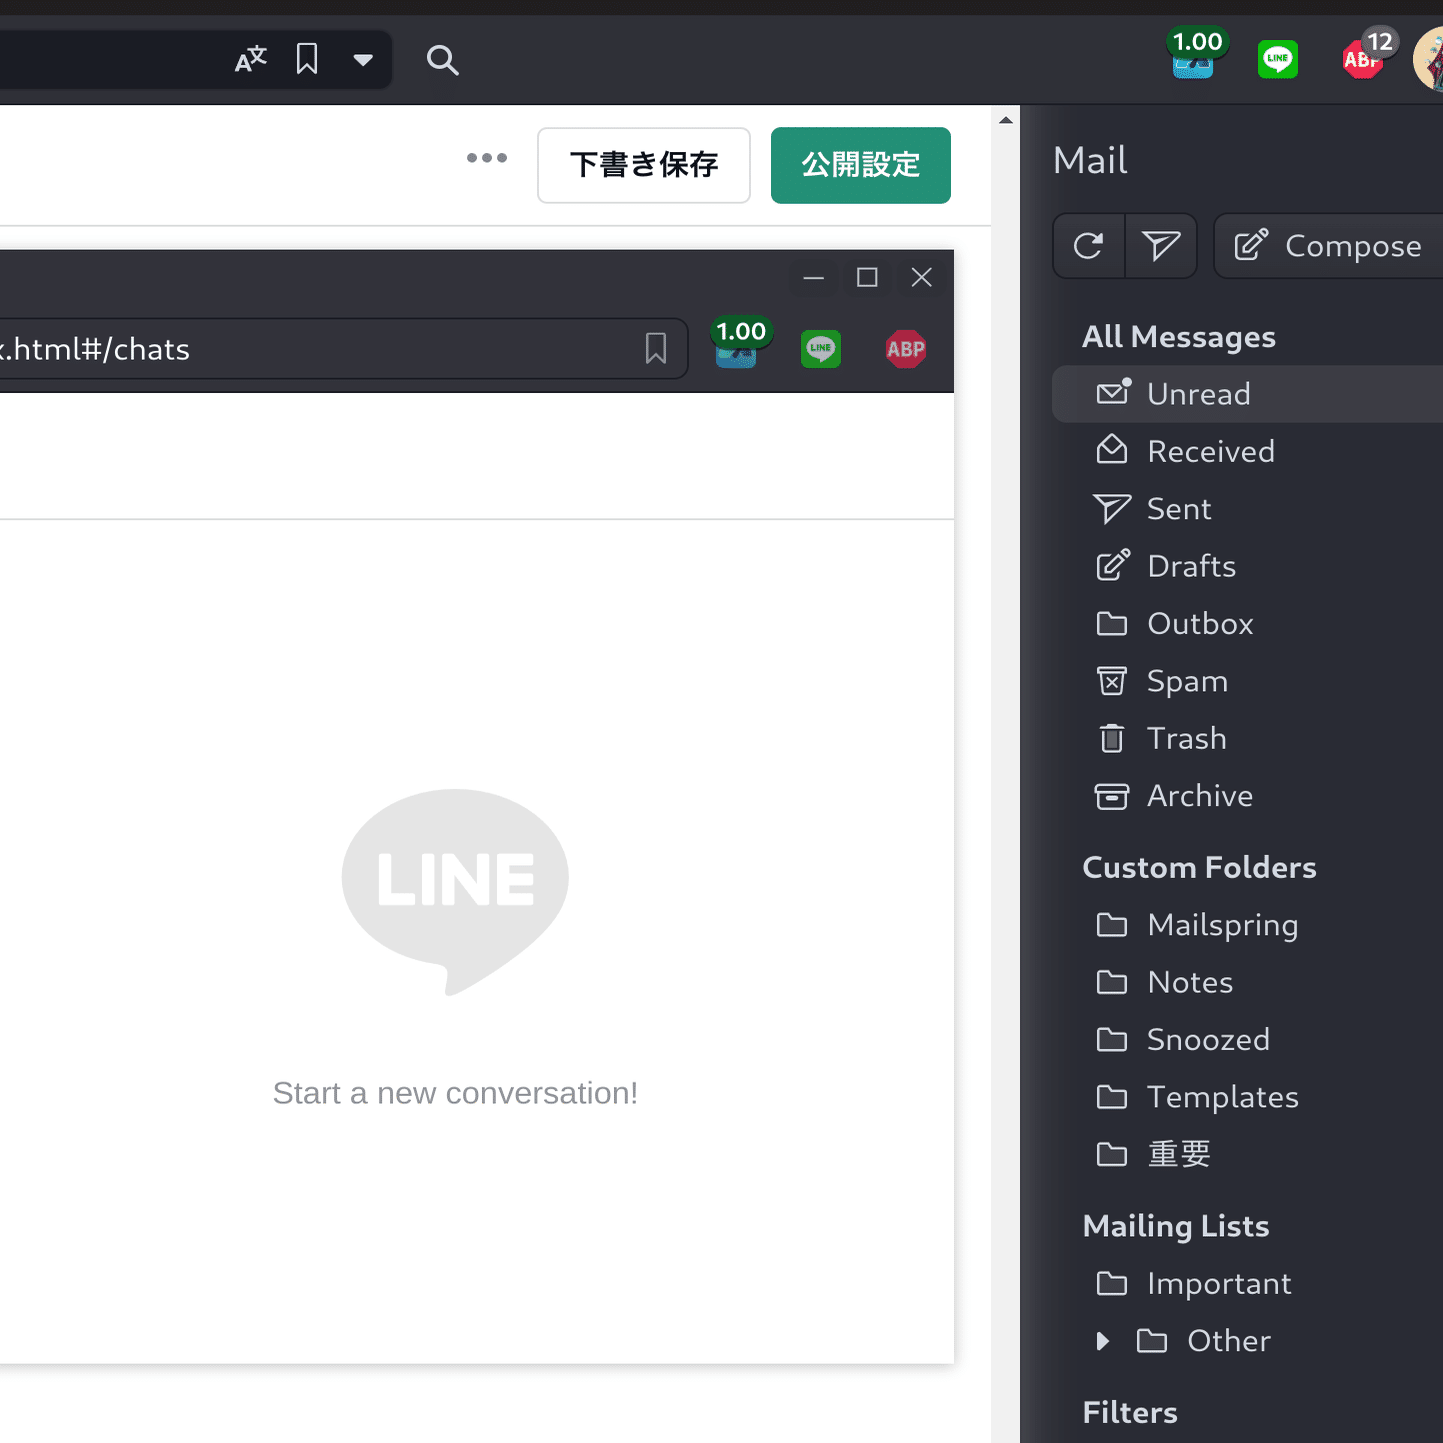Viewport: 1443px width, 1443px height.
Task: Click the translate page icon
Action: point(250,60)
